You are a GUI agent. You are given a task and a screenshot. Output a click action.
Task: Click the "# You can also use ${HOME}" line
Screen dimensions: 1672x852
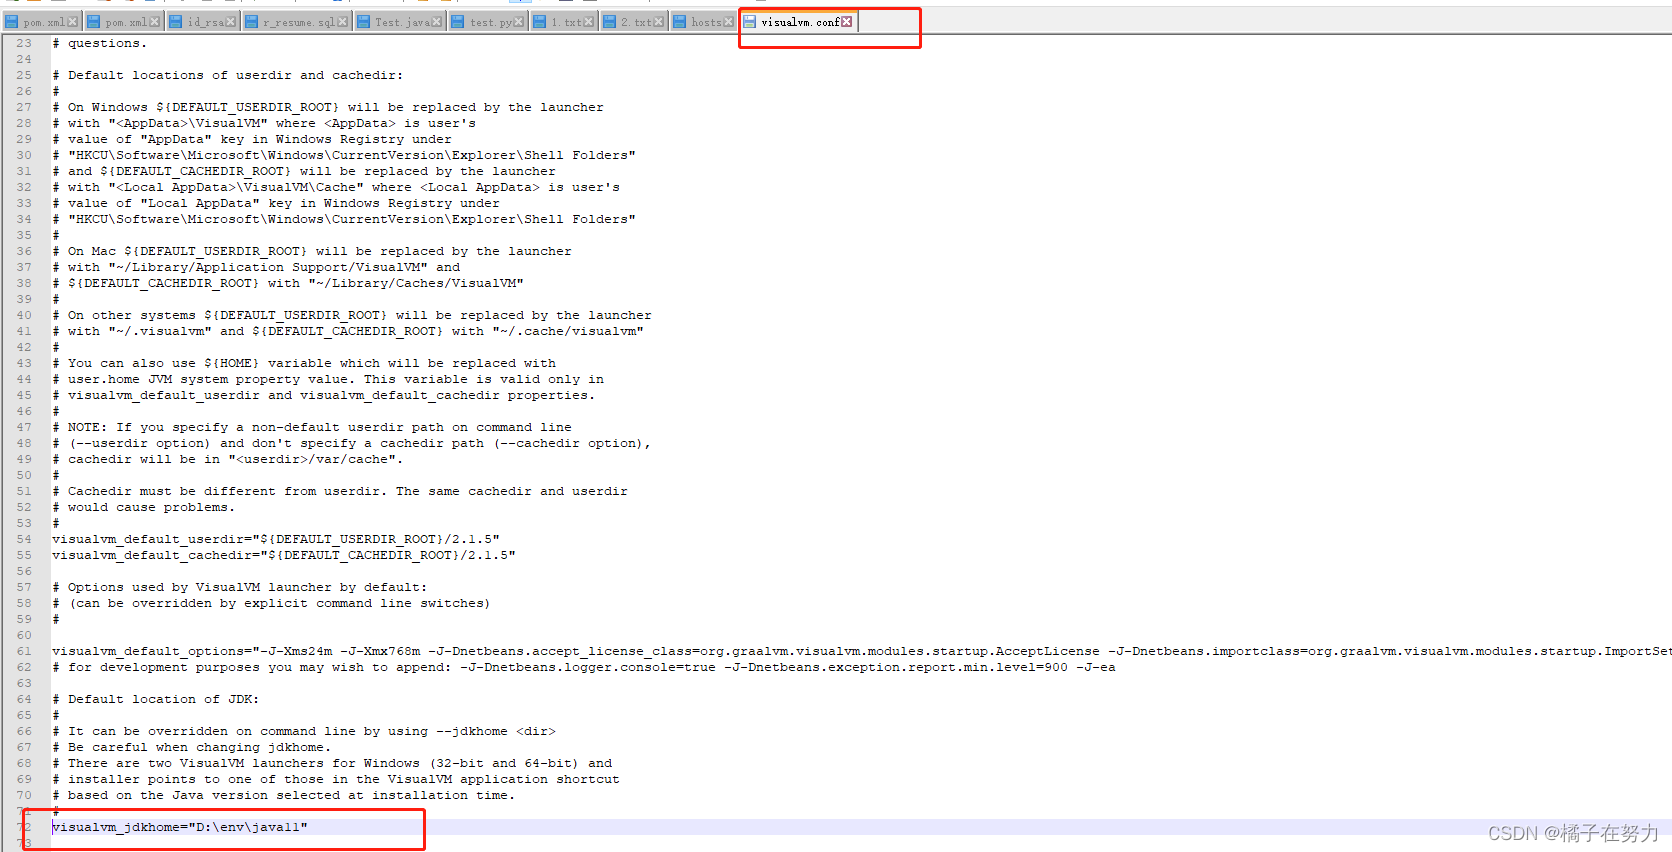tap(304, 363)
